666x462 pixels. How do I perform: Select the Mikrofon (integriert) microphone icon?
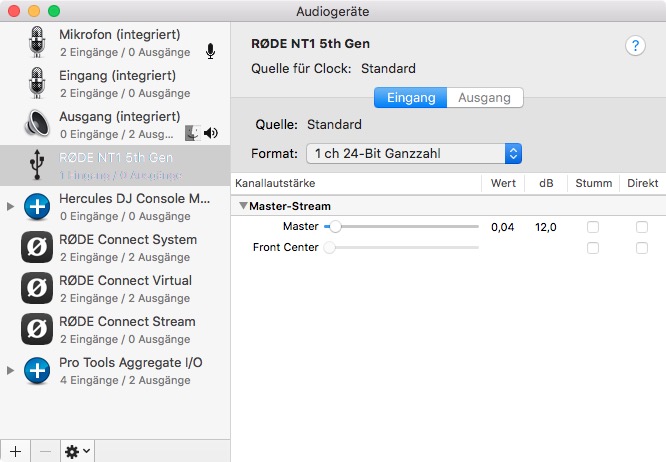point(37,42)
